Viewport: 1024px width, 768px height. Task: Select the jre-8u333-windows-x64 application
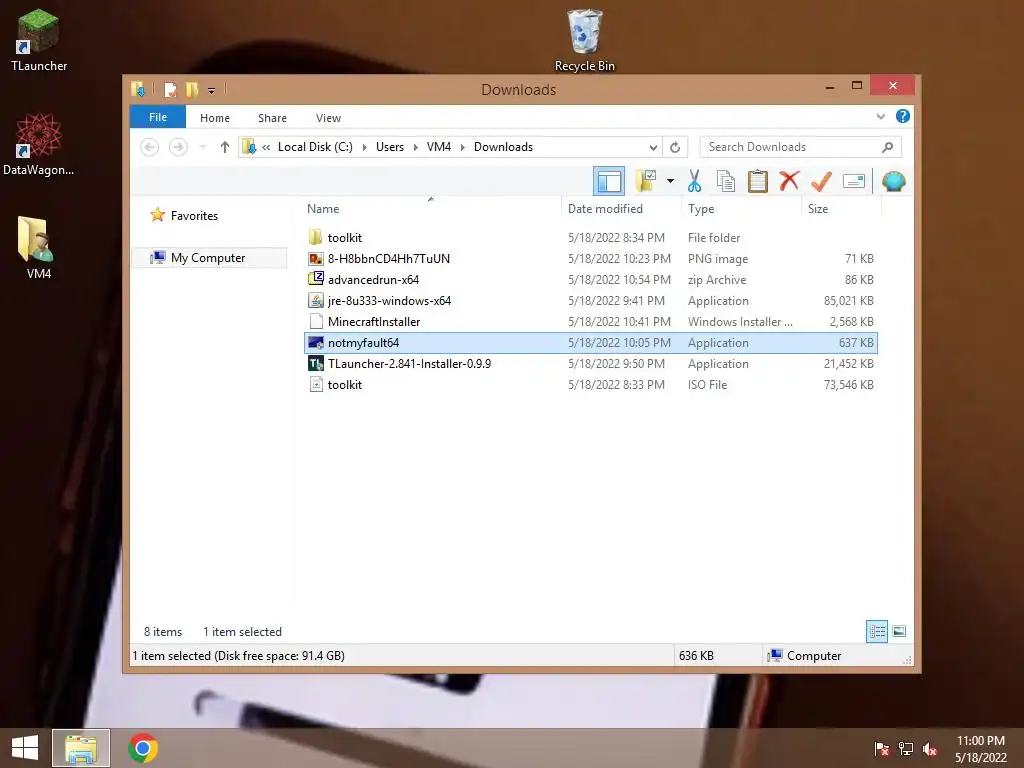[x=591, y=300]
